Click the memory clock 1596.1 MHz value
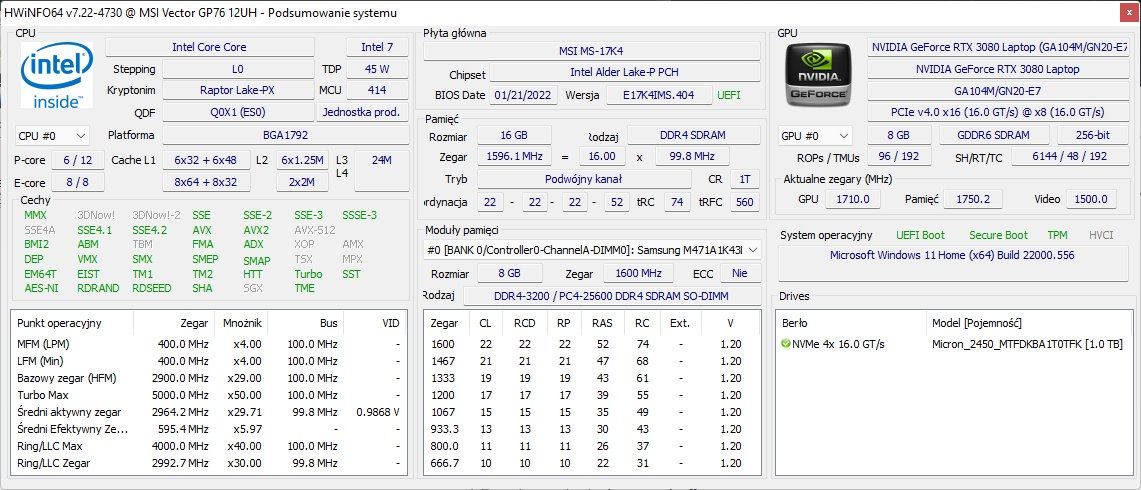This screenshot has width=1141, height=490. point(514,157)
